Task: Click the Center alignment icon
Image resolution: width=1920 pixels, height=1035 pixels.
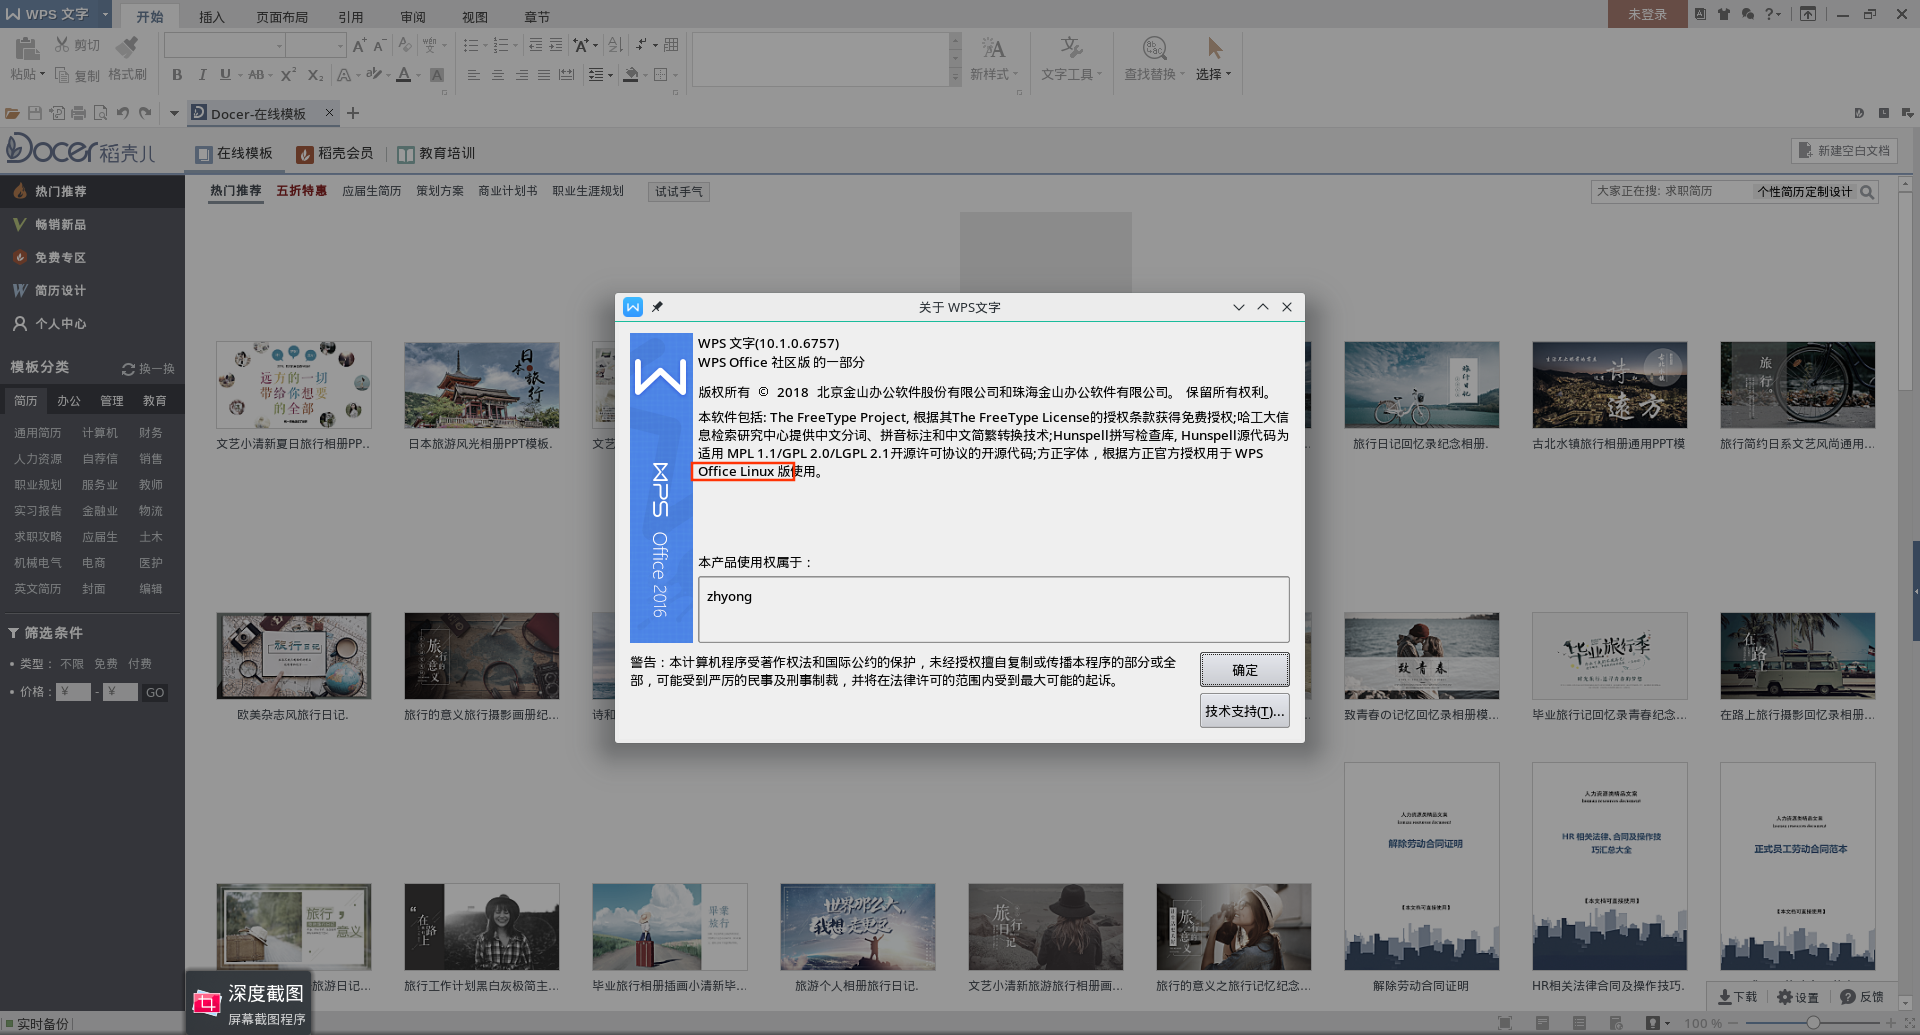Action: (497, 75)
